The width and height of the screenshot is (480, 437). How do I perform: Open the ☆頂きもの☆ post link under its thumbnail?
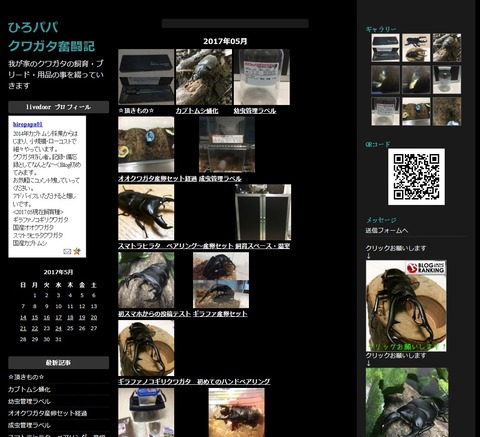click(x=136, y=111)
